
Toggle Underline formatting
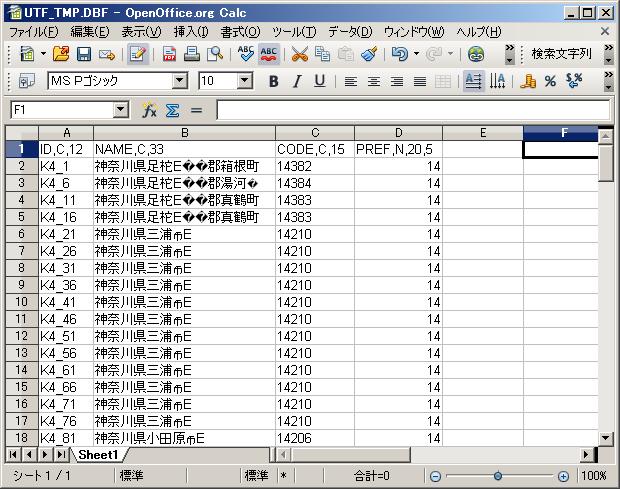point(319,81)
